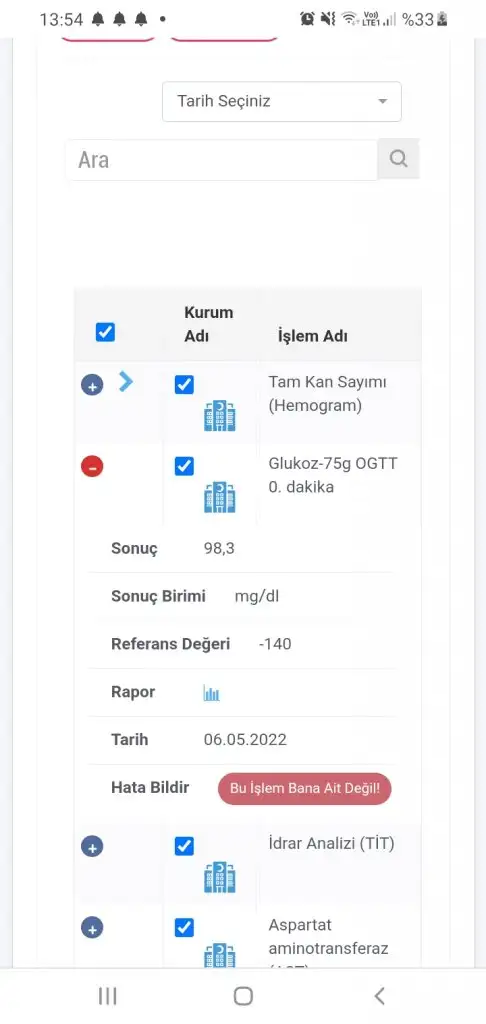This screenshot has width=486, height=1024.
Task: Expand the Tam Kan Sayımı row
Action: [92, 385]
